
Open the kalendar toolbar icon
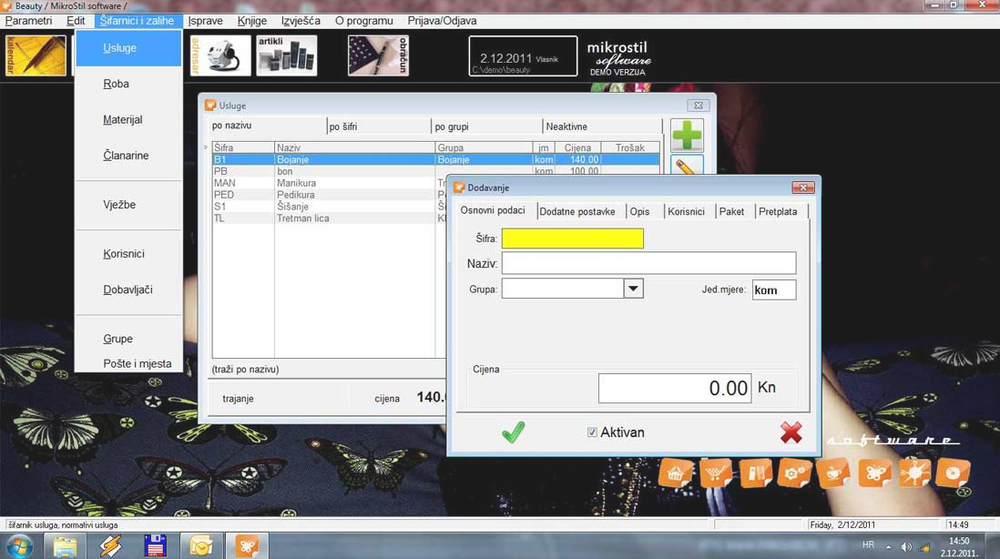tap(36, 55)
